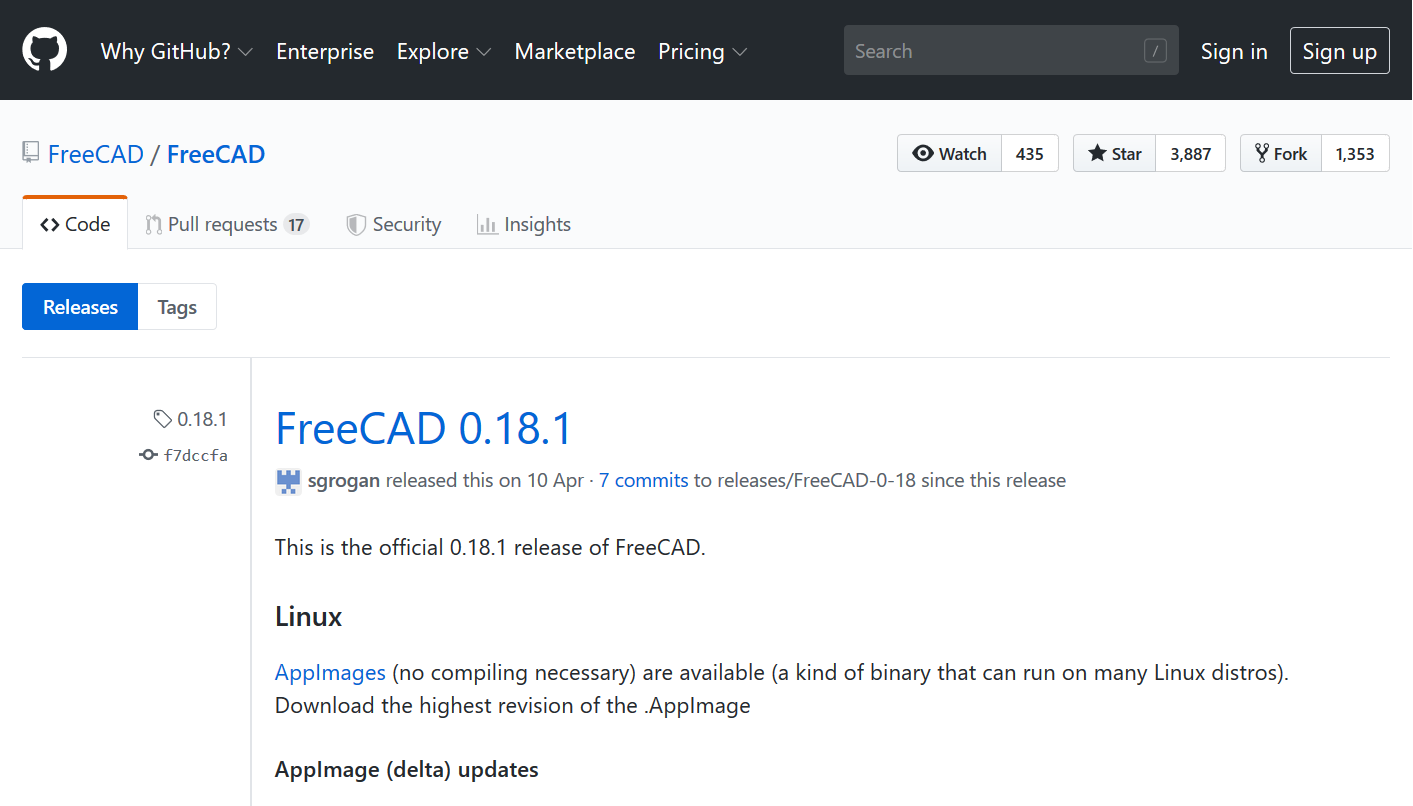1413x806 pixels.
Task: View the 435 watchers count
Action: 1030,153
